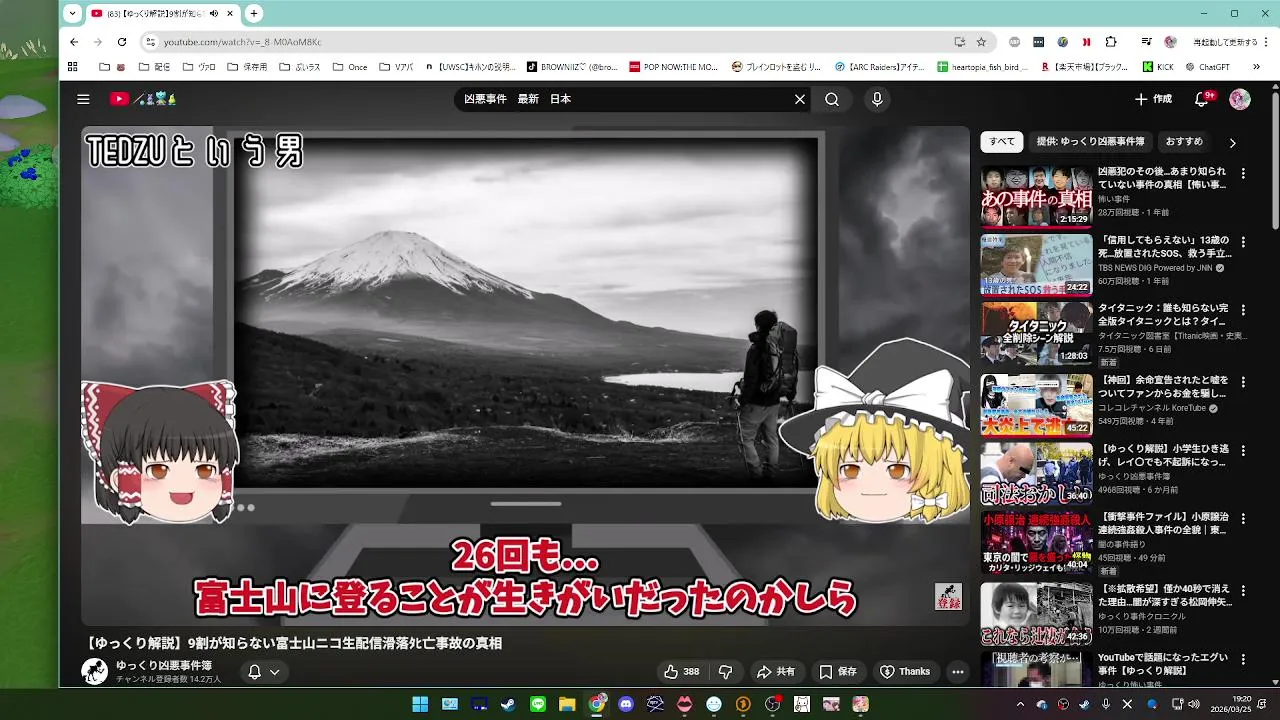Click the 登録 subscribe watermark in the video

(x=948, y=597)
